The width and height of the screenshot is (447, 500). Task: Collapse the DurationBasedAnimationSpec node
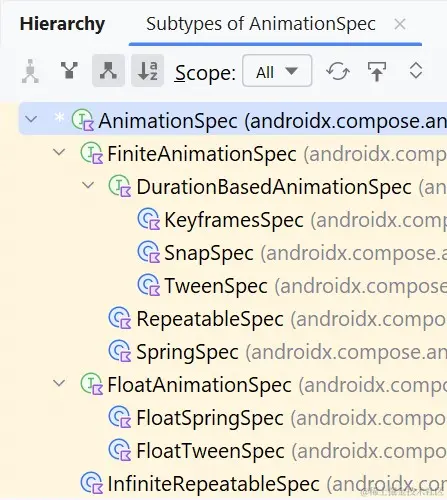click(x=88, y=185)
